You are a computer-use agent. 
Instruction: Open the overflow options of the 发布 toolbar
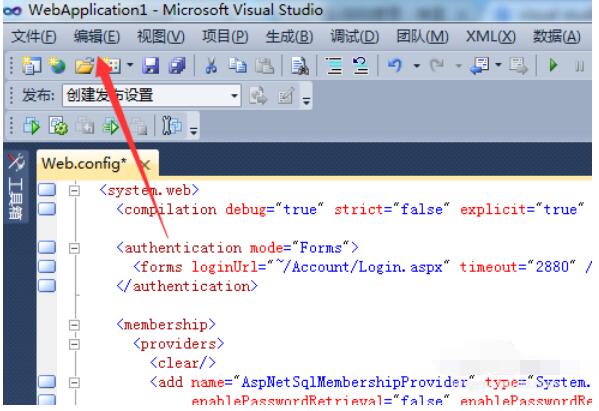point(306,101)
